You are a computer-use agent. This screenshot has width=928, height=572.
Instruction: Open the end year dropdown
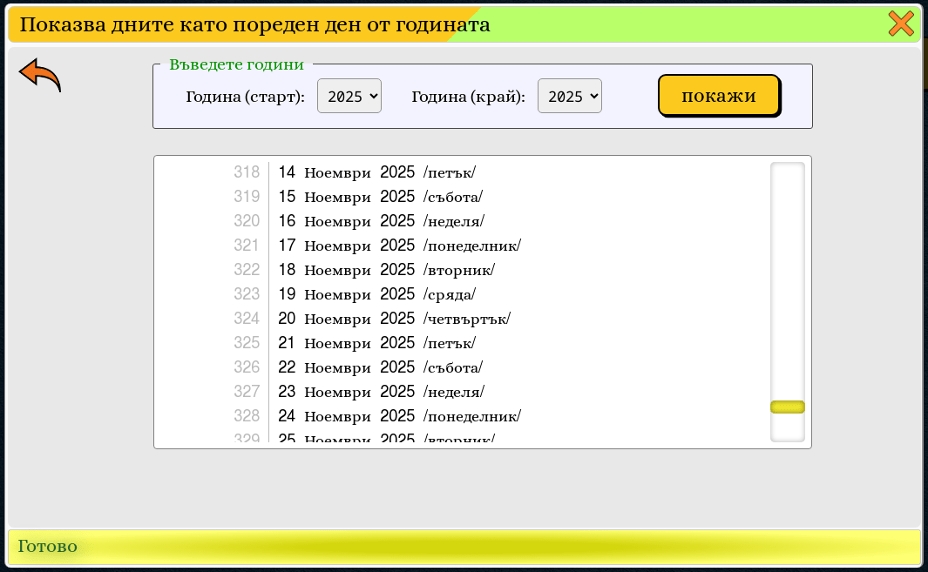569,96
